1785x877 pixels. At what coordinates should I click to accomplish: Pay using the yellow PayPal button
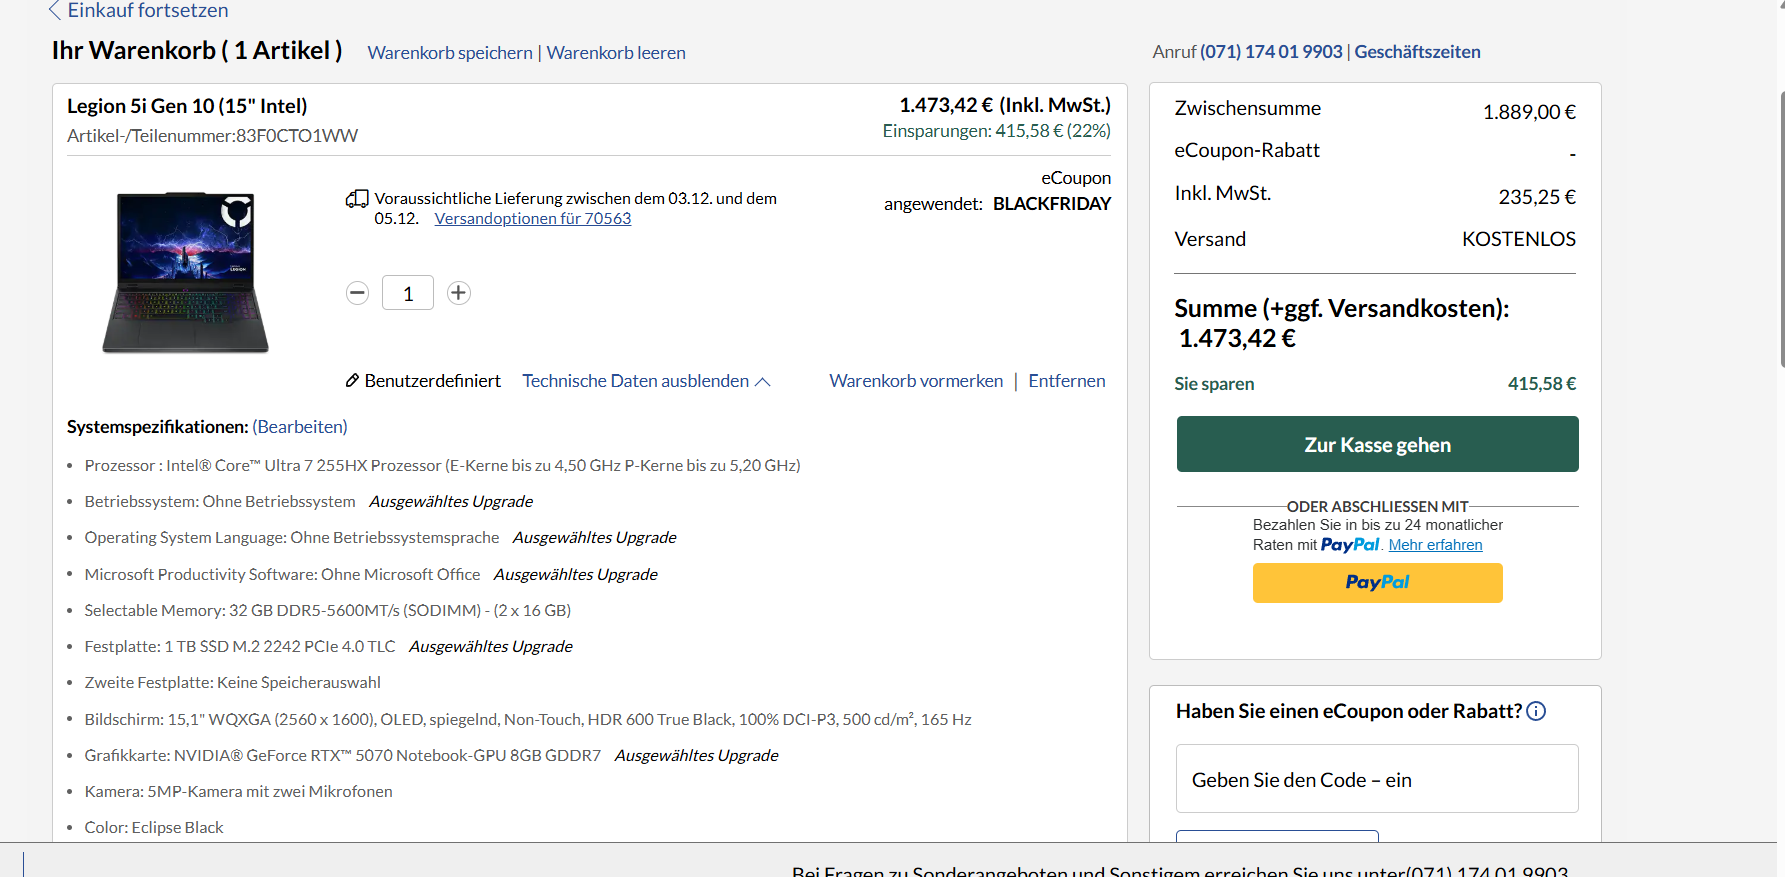(1377, 583)
